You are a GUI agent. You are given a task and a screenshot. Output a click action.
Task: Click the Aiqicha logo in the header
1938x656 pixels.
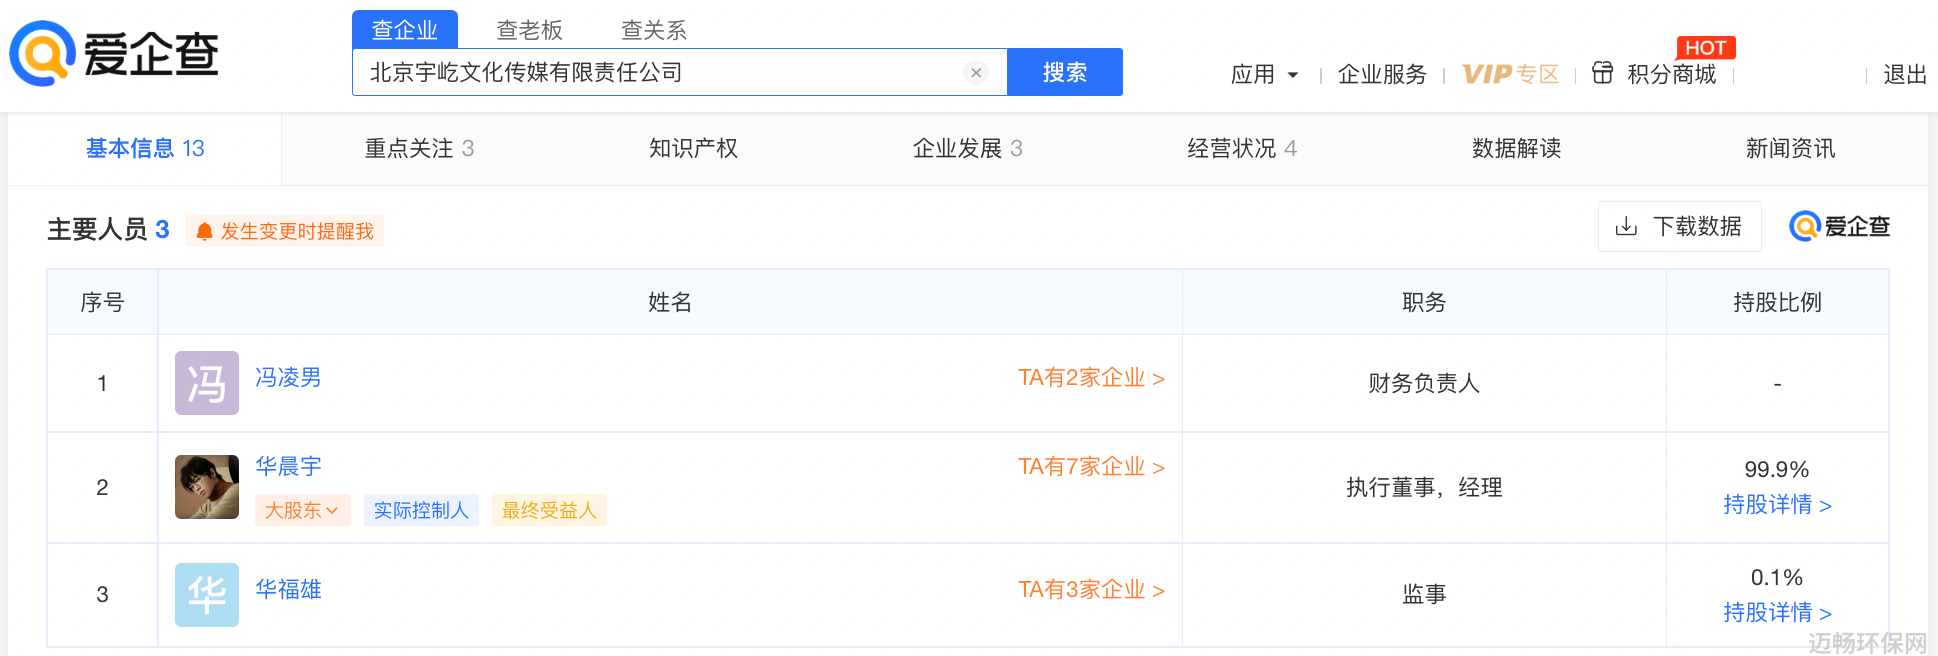(114, 54)
